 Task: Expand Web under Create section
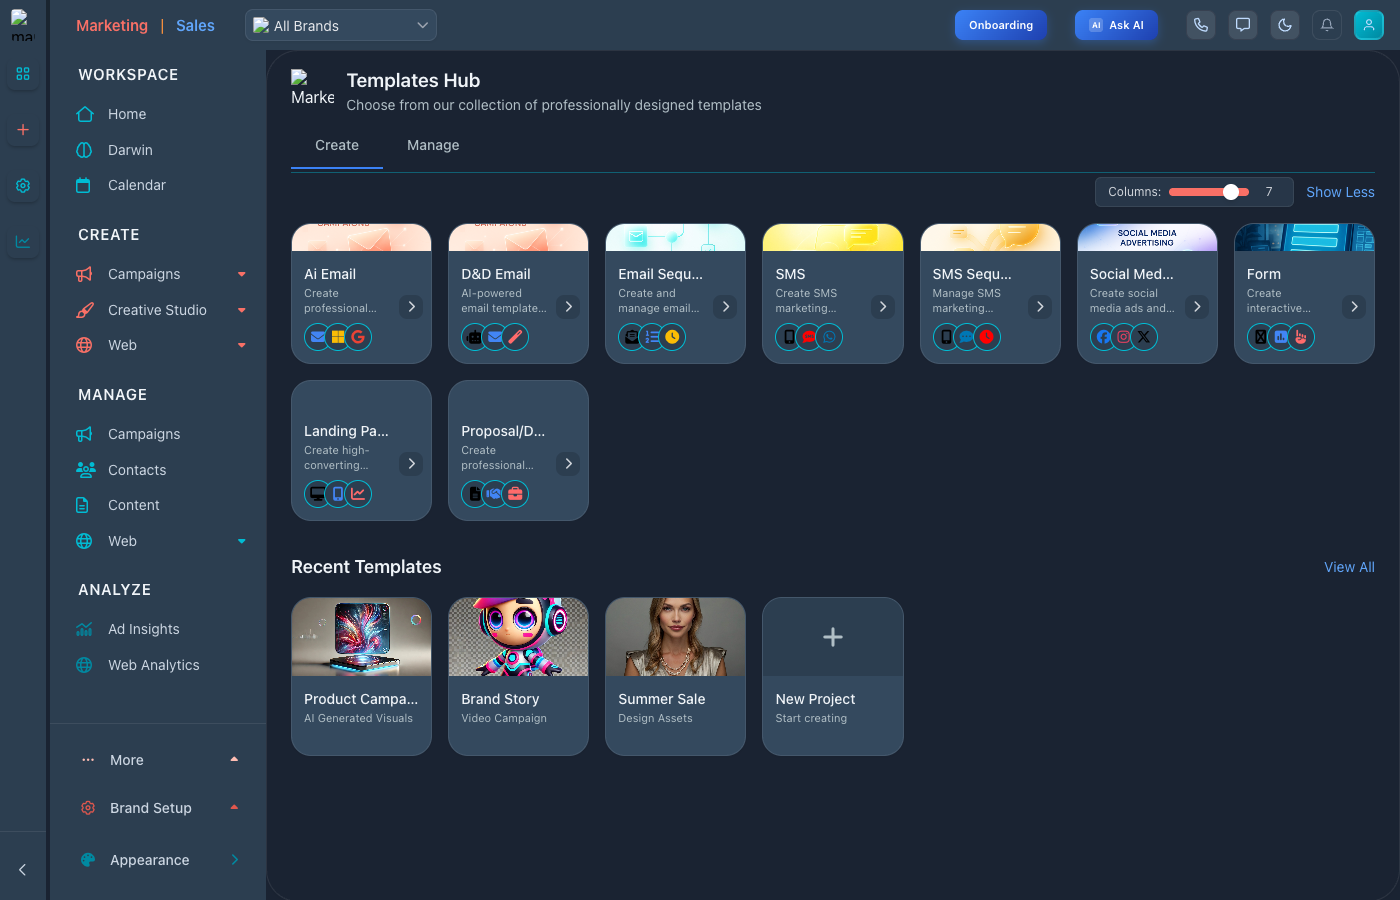(x=242, y=345)
